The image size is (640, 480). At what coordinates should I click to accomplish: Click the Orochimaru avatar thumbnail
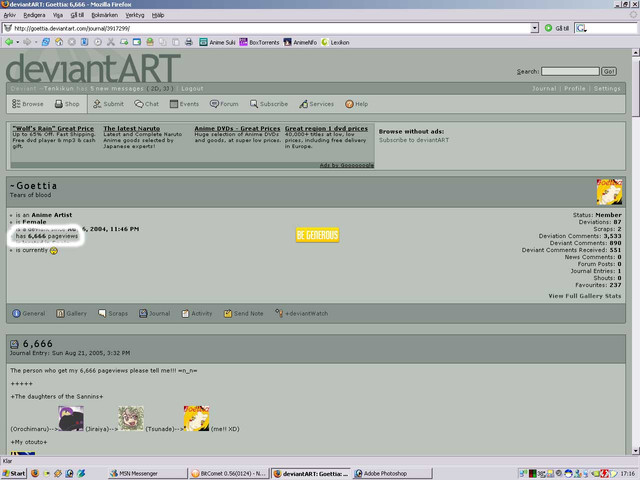pos(71,418)
